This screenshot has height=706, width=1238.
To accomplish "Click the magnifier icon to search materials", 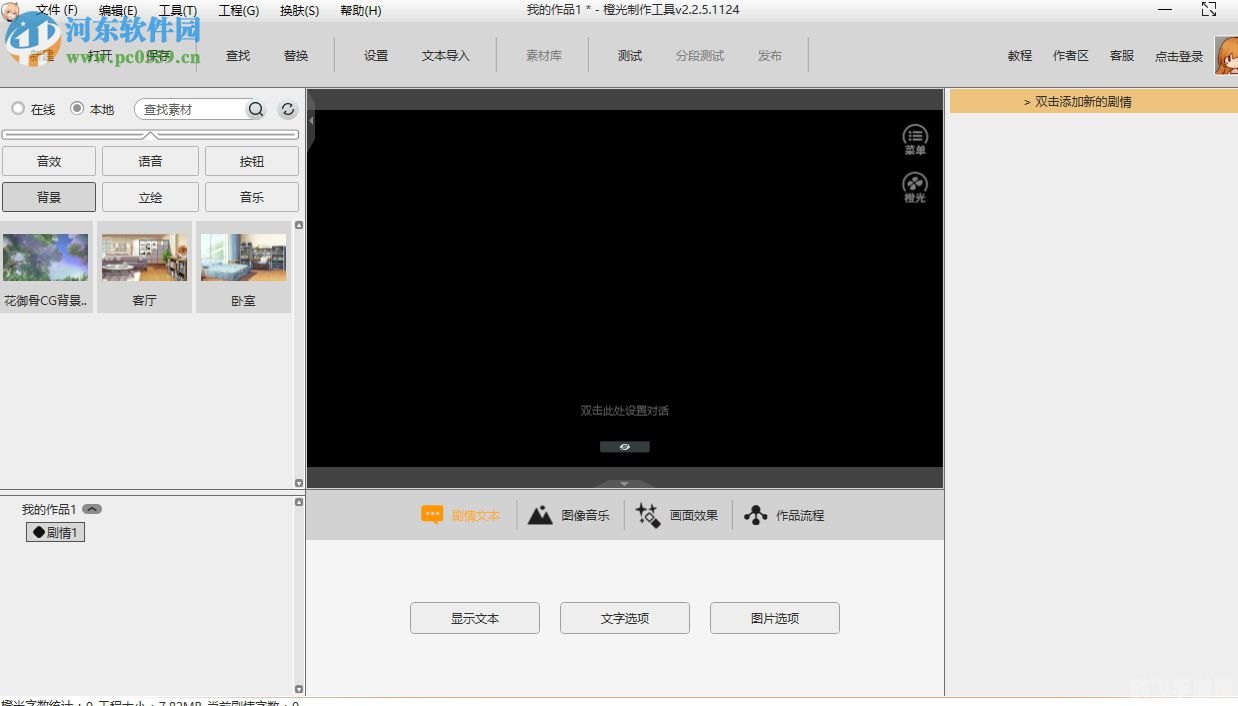I will click(256, 109).
